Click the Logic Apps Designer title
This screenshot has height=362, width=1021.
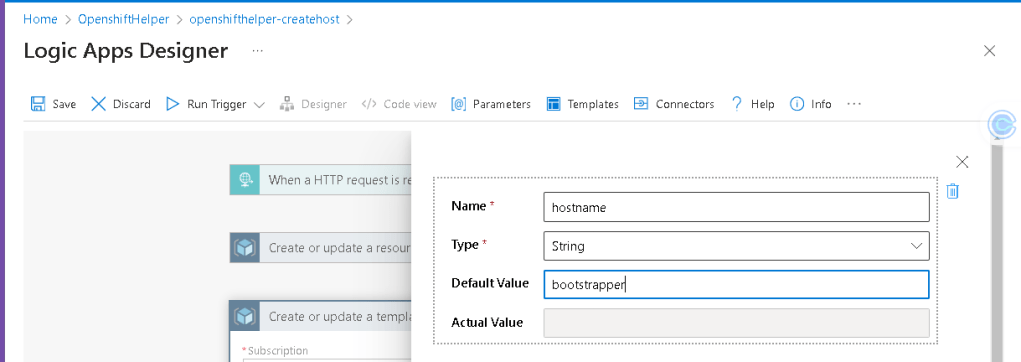tap(126, 51)
